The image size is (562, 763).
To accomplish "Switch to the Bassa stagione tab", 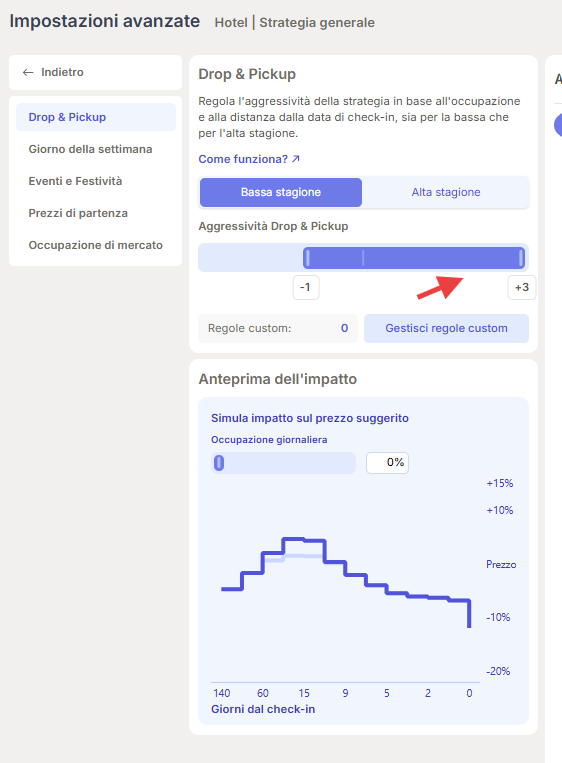I will (x=281, y=192).
